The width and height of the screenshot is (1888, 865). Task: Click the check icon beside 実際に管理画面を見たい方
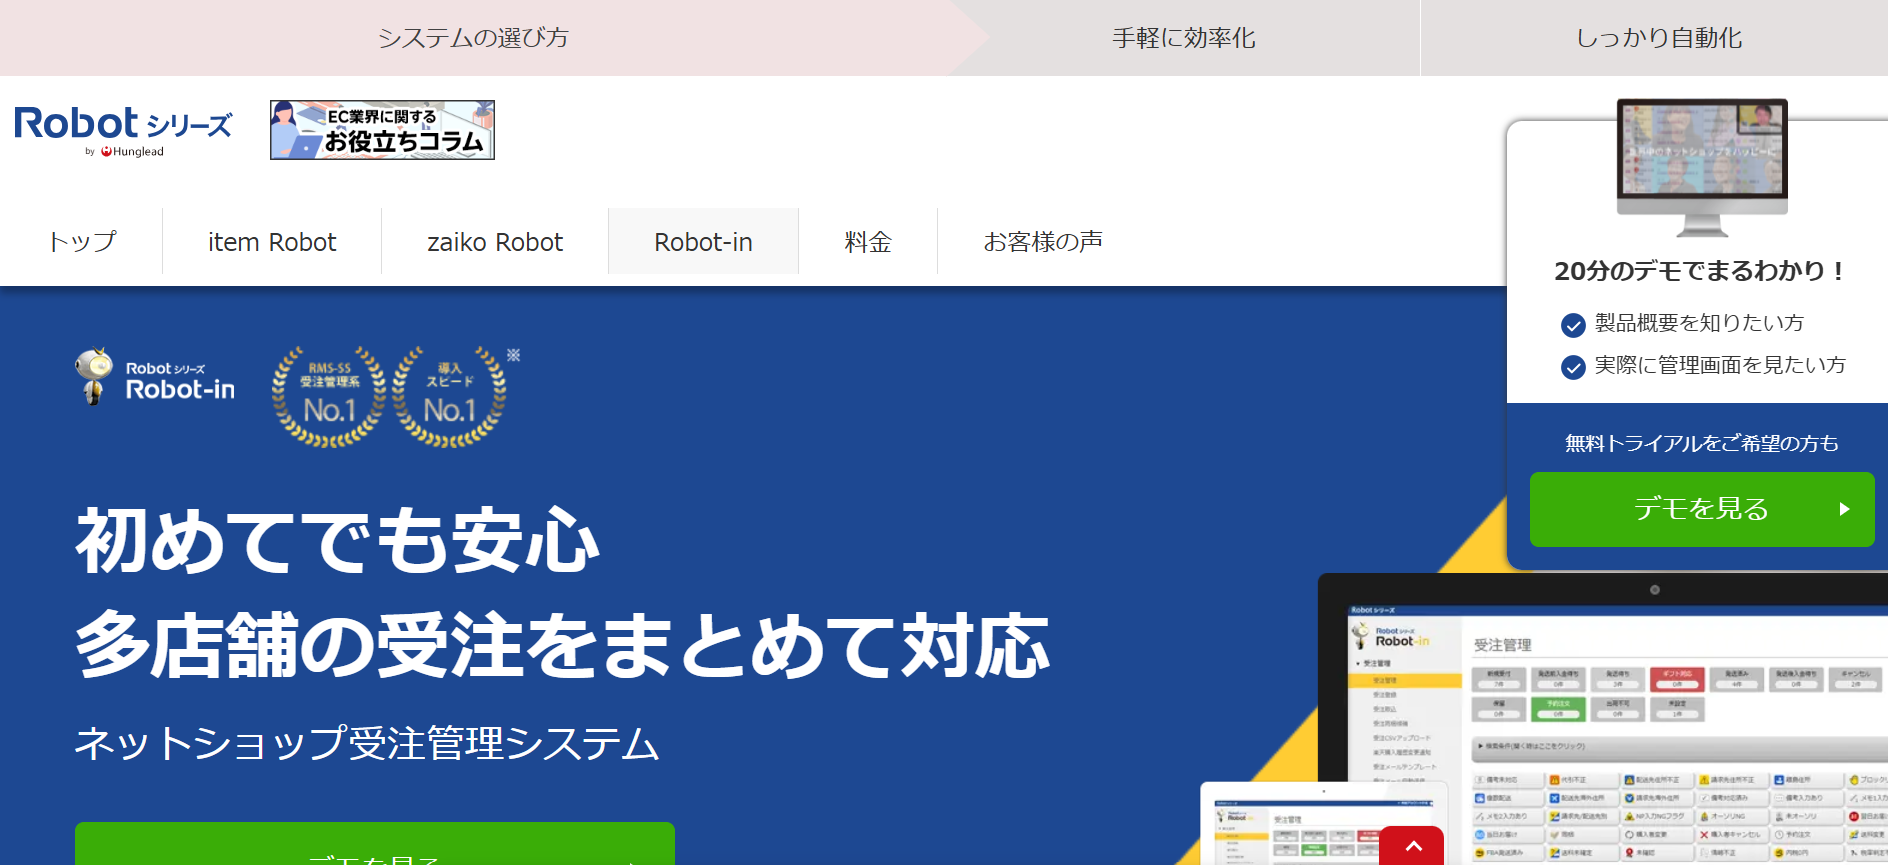[1573, 367]
